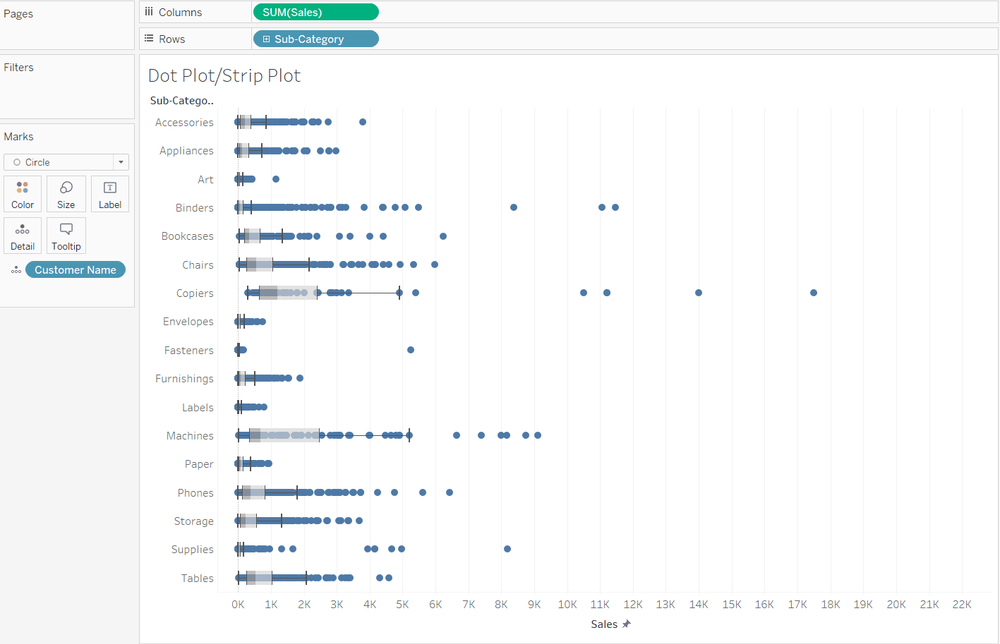Click the Copiers row label
This screenshot has height=644, width=1000.
[x=195, y=293]
